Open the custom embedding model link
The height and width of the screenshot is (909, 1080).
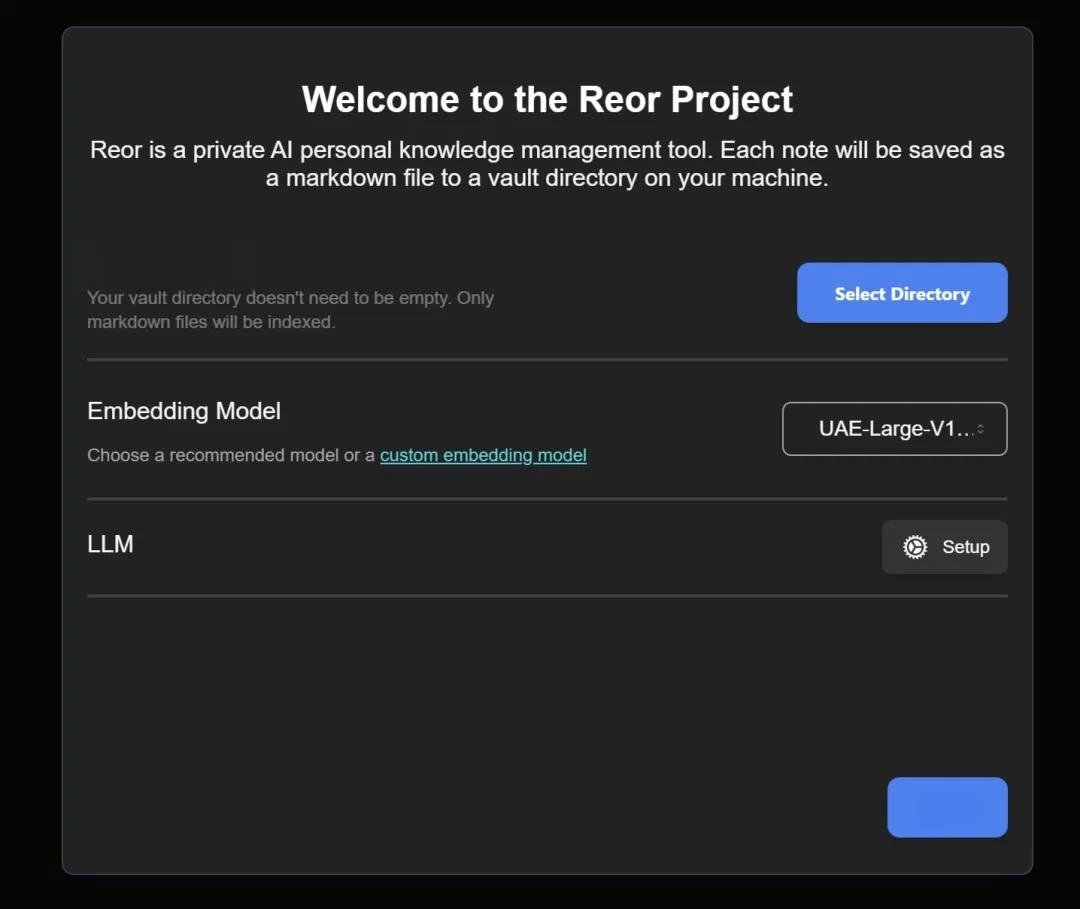click(x=483, y=455)
